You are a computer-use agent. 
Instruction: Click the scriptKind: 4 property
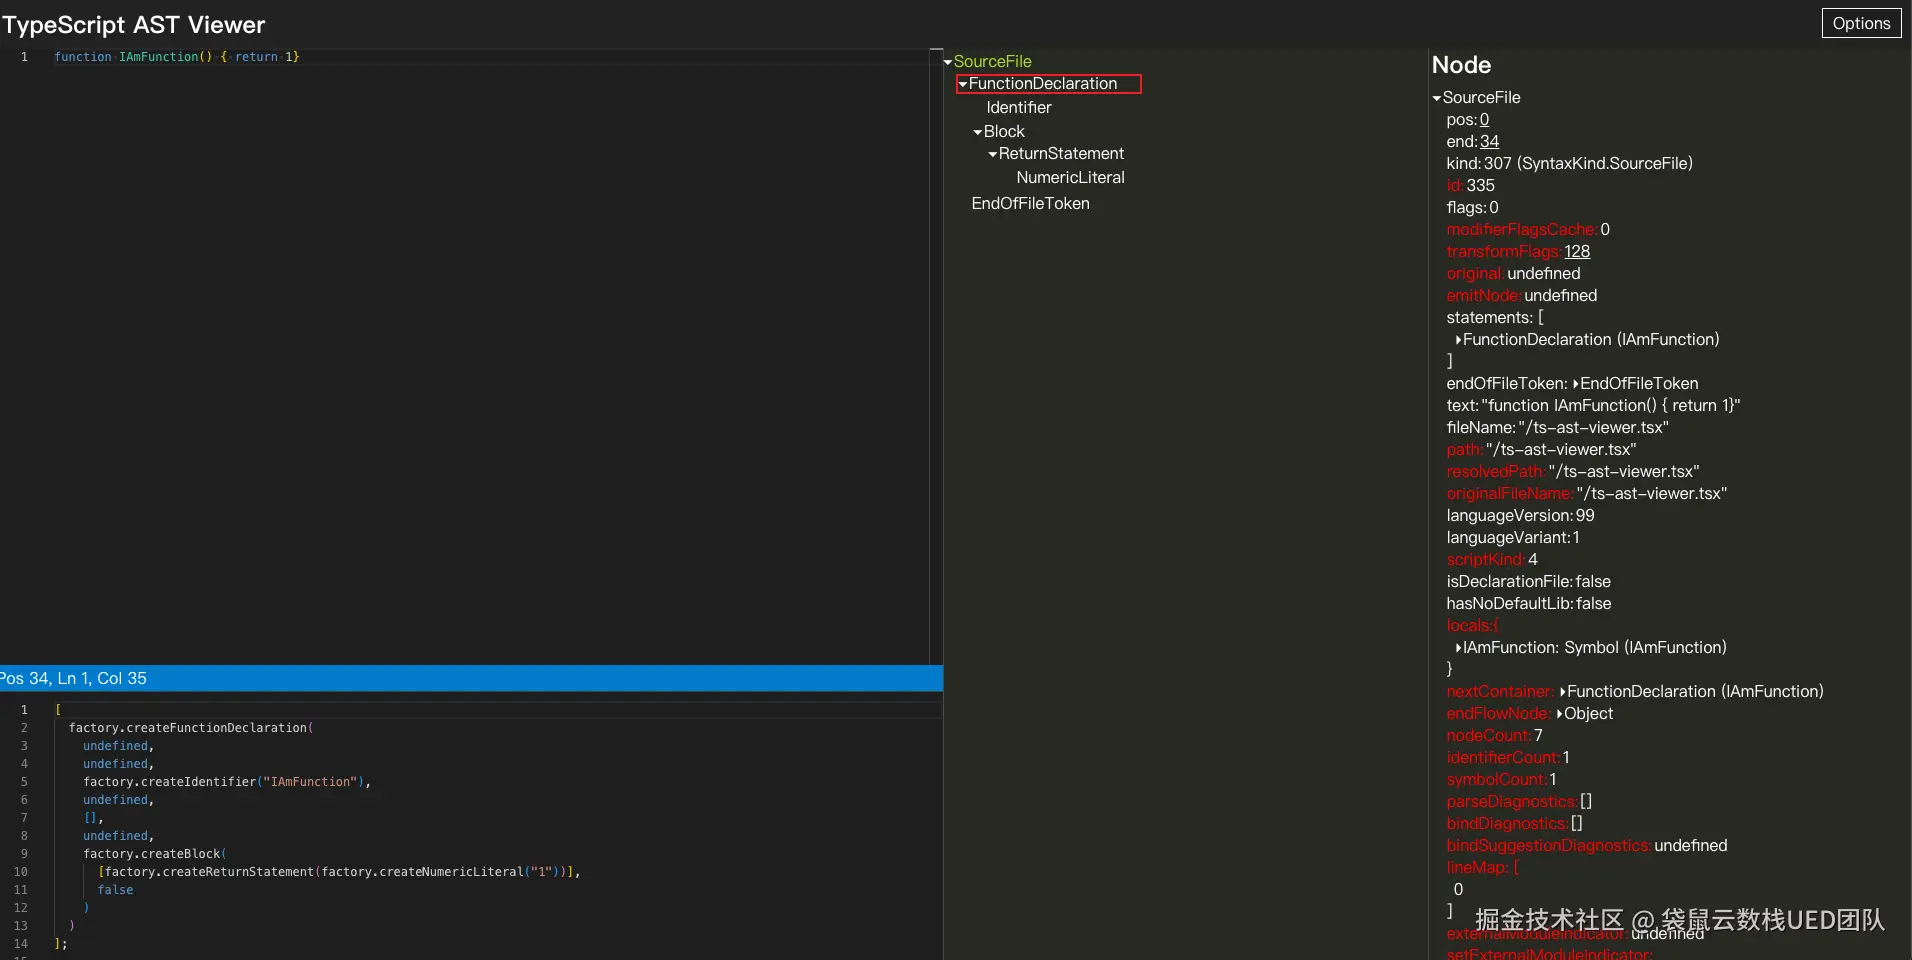pos(1492,560)
